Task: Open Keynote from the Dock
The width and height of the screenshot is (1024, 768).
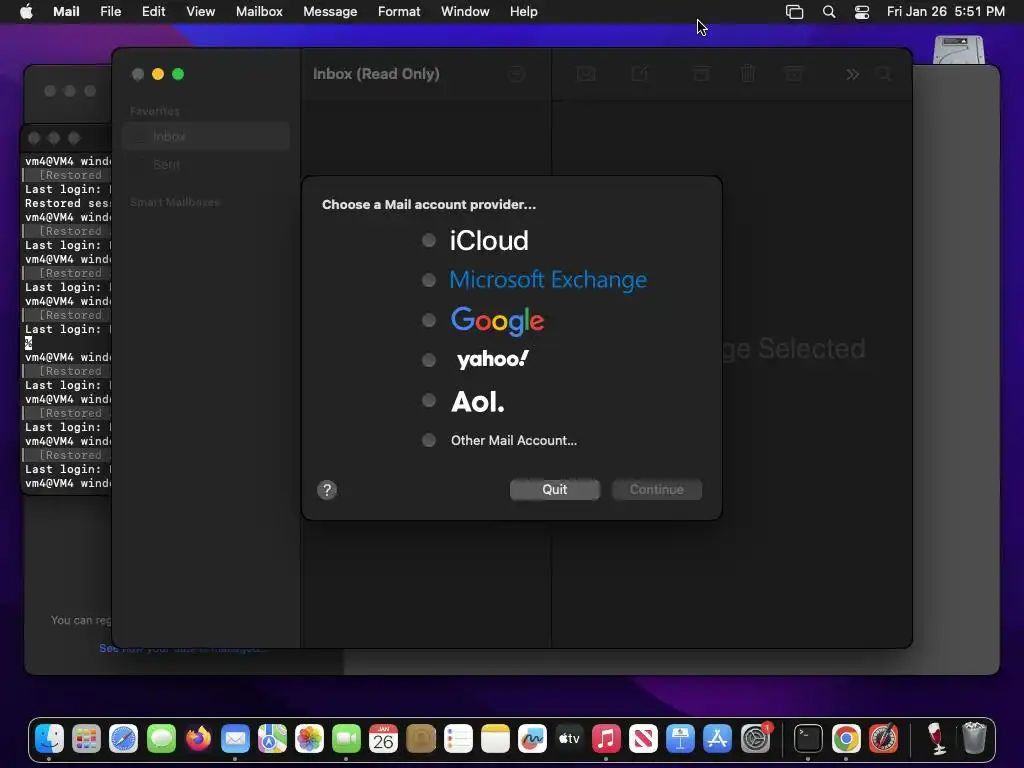Action: (680, 739)
